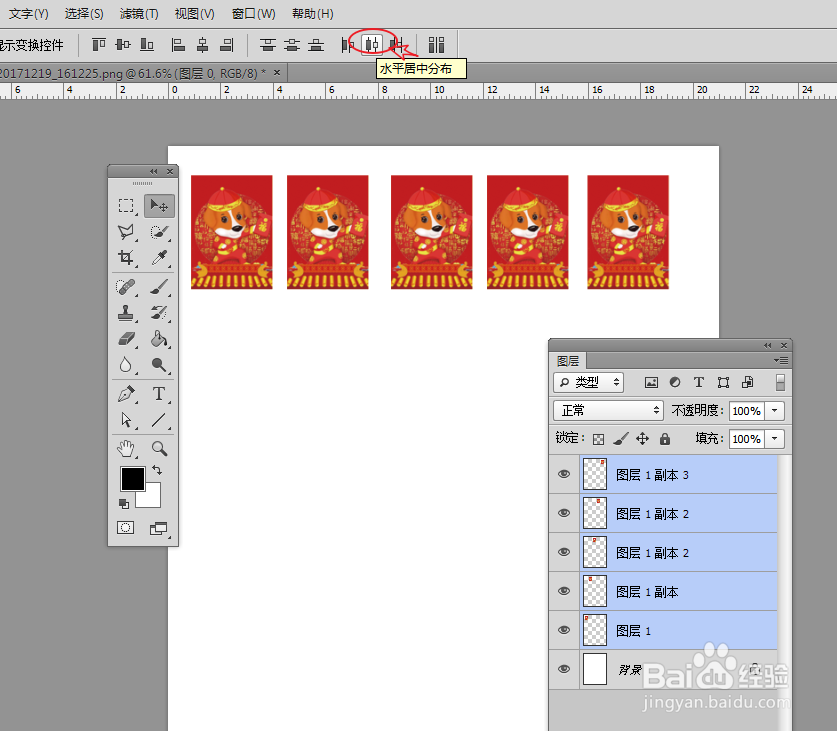Screen dimensions: 837x731
Task: Click Distribute Left Edges button
Action: [x=347, y=44]
